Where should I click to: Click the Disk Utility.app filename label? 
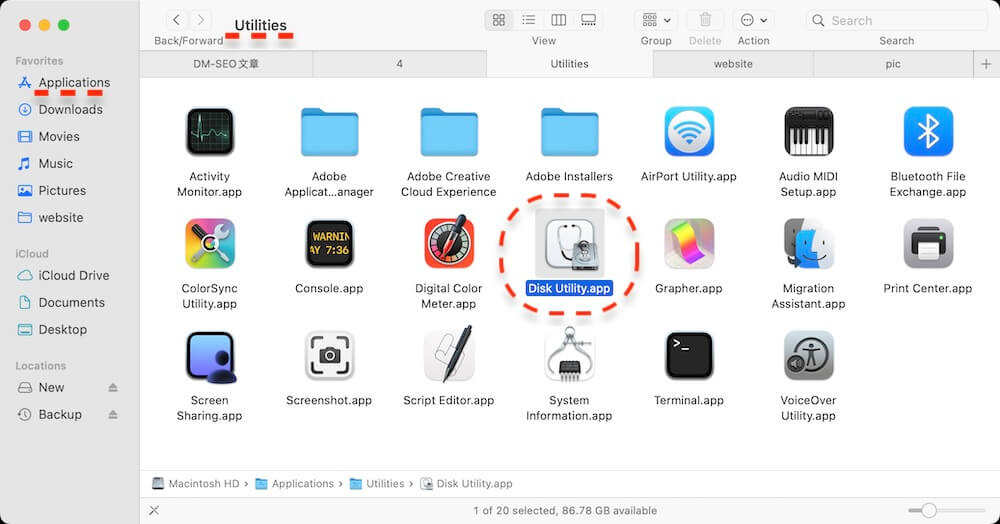(570, 288)
